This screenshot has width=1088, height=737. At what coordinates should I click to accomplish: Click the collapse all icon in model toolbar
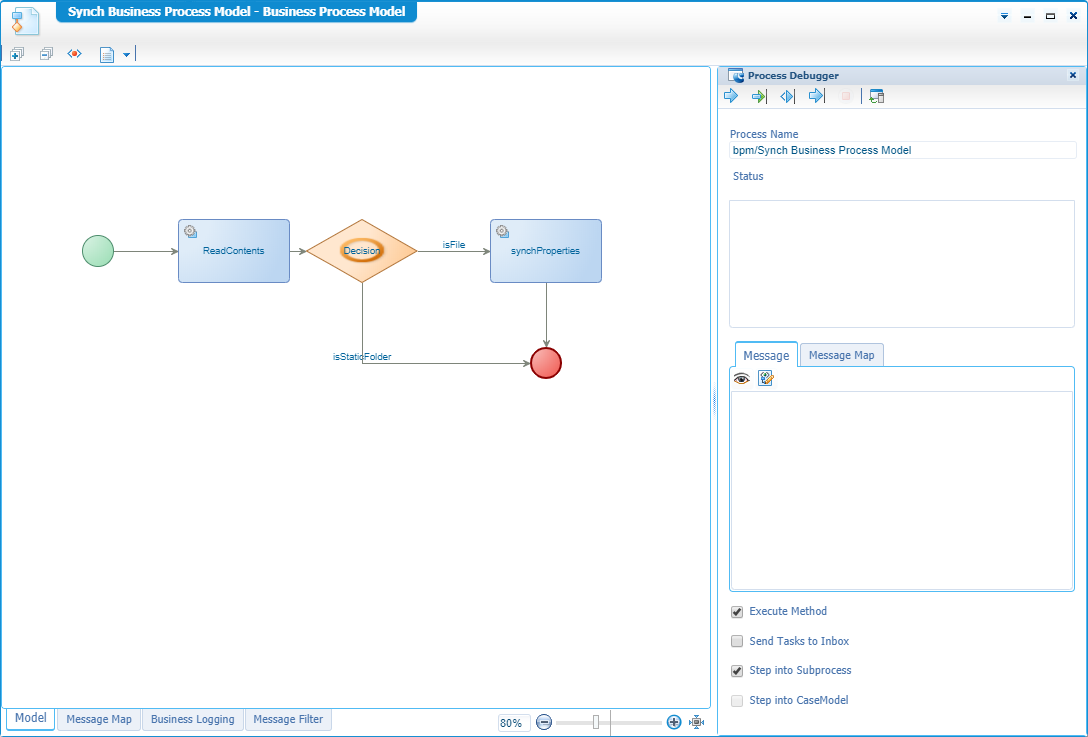(x=46, y=54)
